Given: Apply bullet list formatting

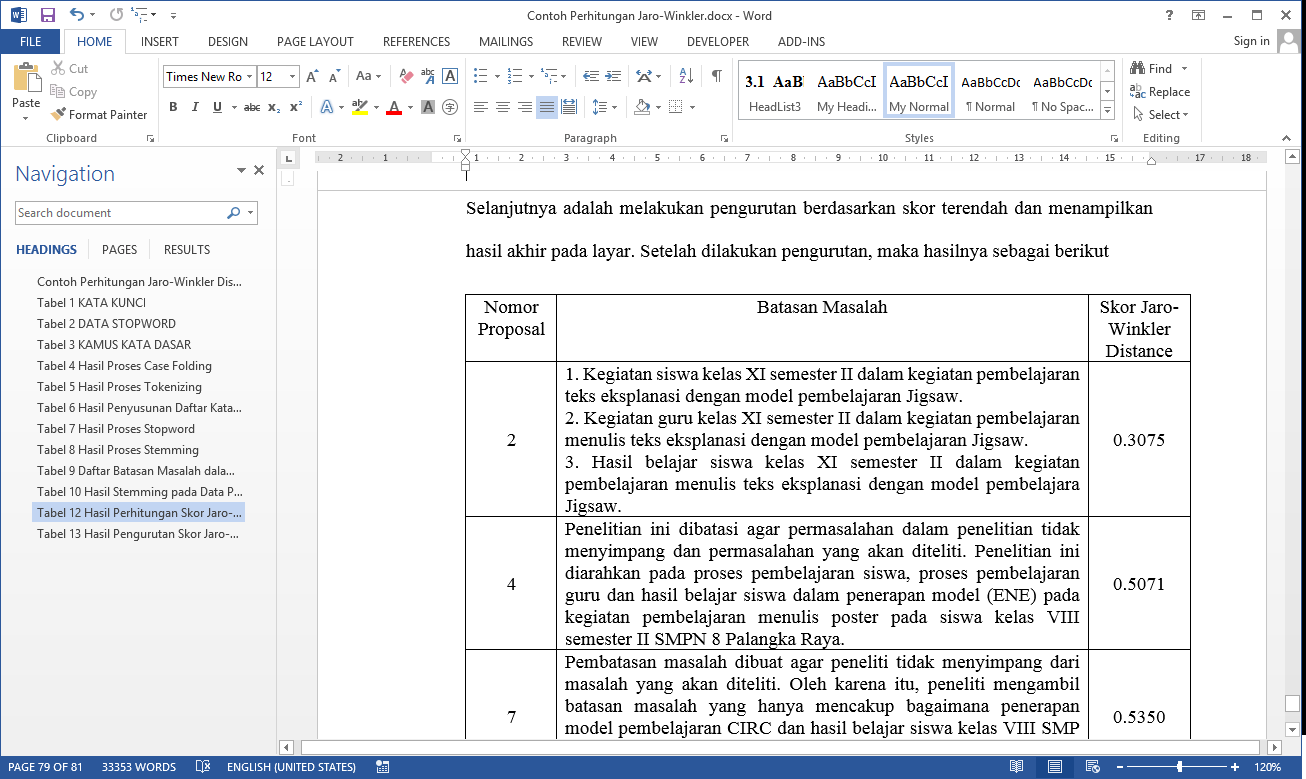Looking at the screenshot, I should point(480,76).
